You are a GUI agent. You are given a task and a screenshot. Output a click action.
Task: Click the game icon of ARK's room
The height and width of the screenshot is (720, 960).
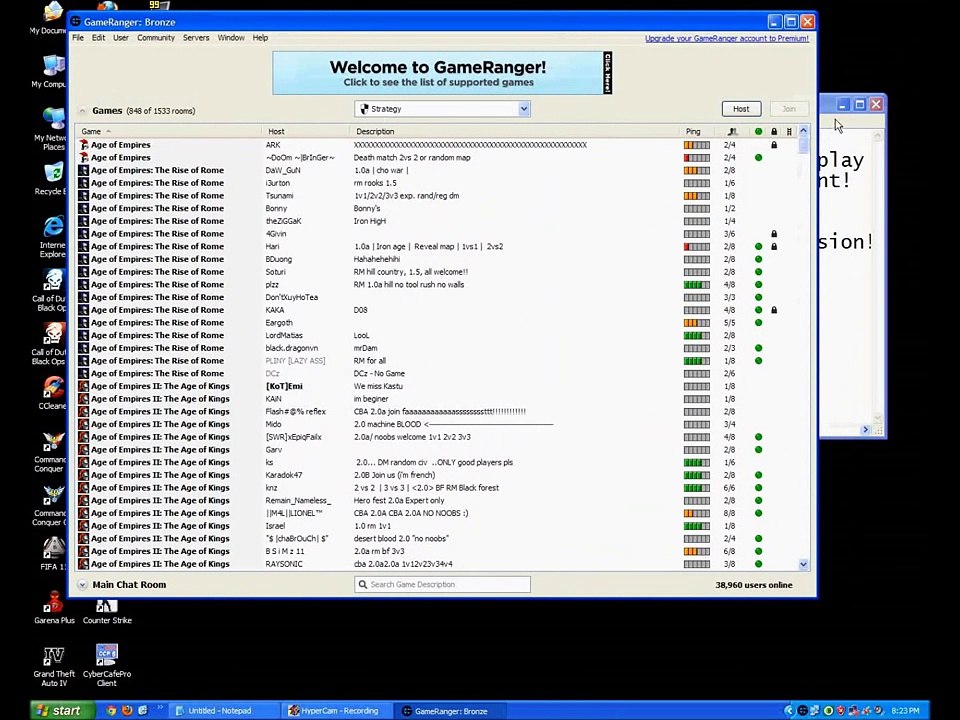(84, 145)
